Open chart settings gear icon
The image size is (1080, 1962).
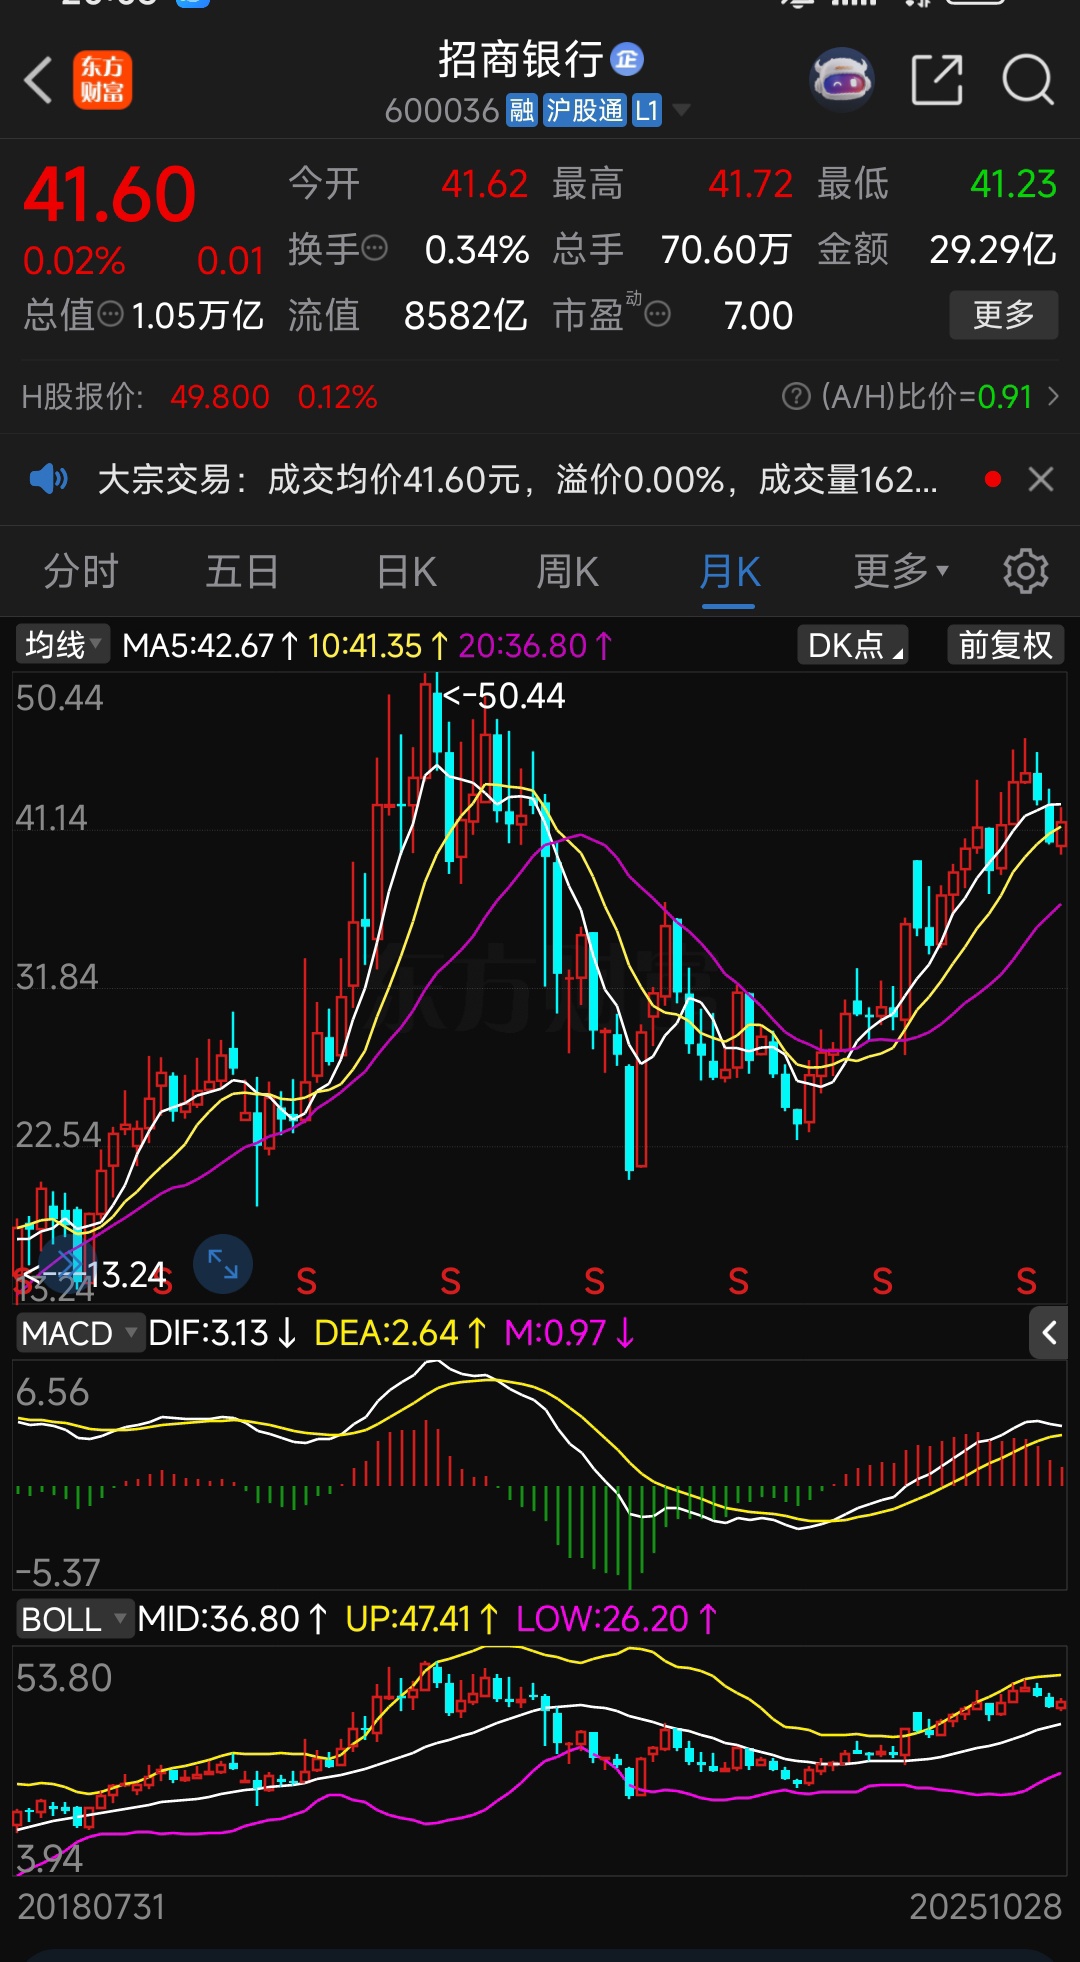point(1026,571)
